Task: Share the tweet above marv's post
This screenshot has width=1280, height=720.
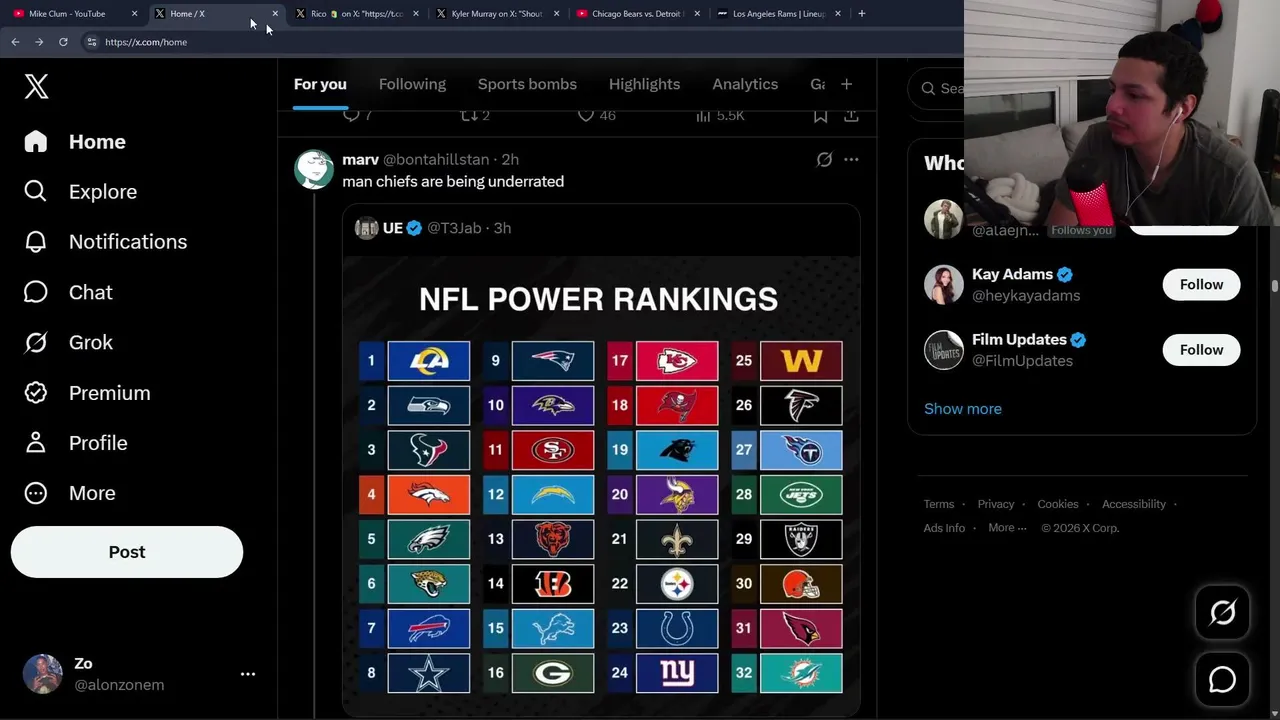Action: [851, 115]
